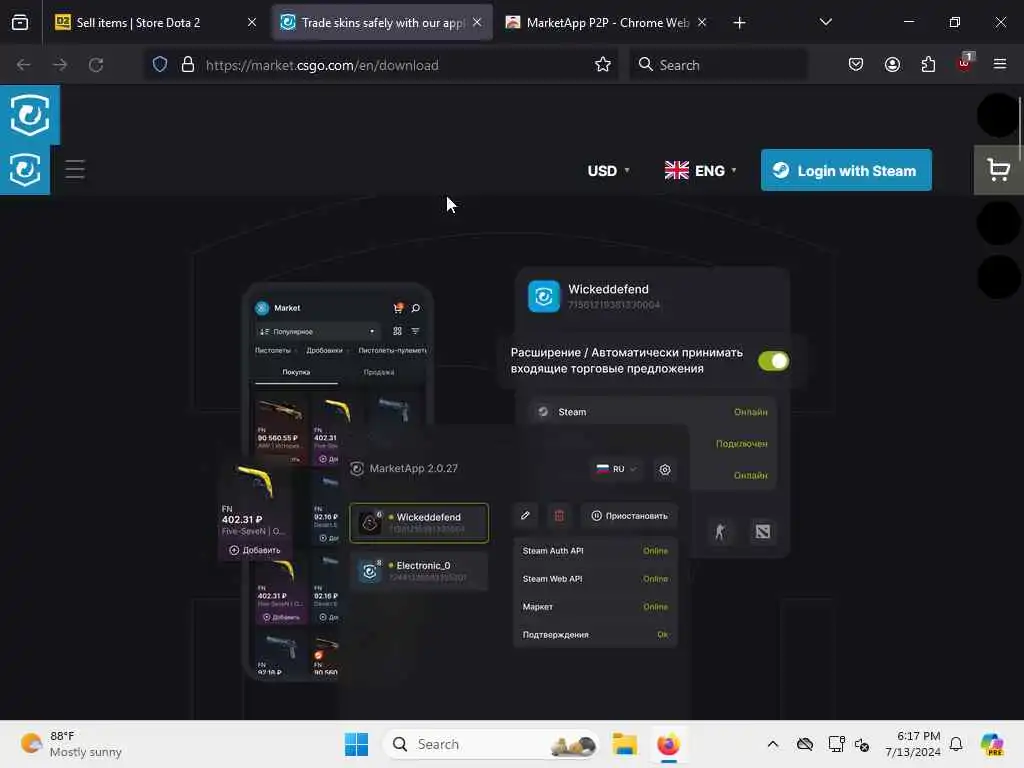This screenshot has width=1024, height=768.
Task: Click the Приостановить pause button
Action: click(630, 516)
